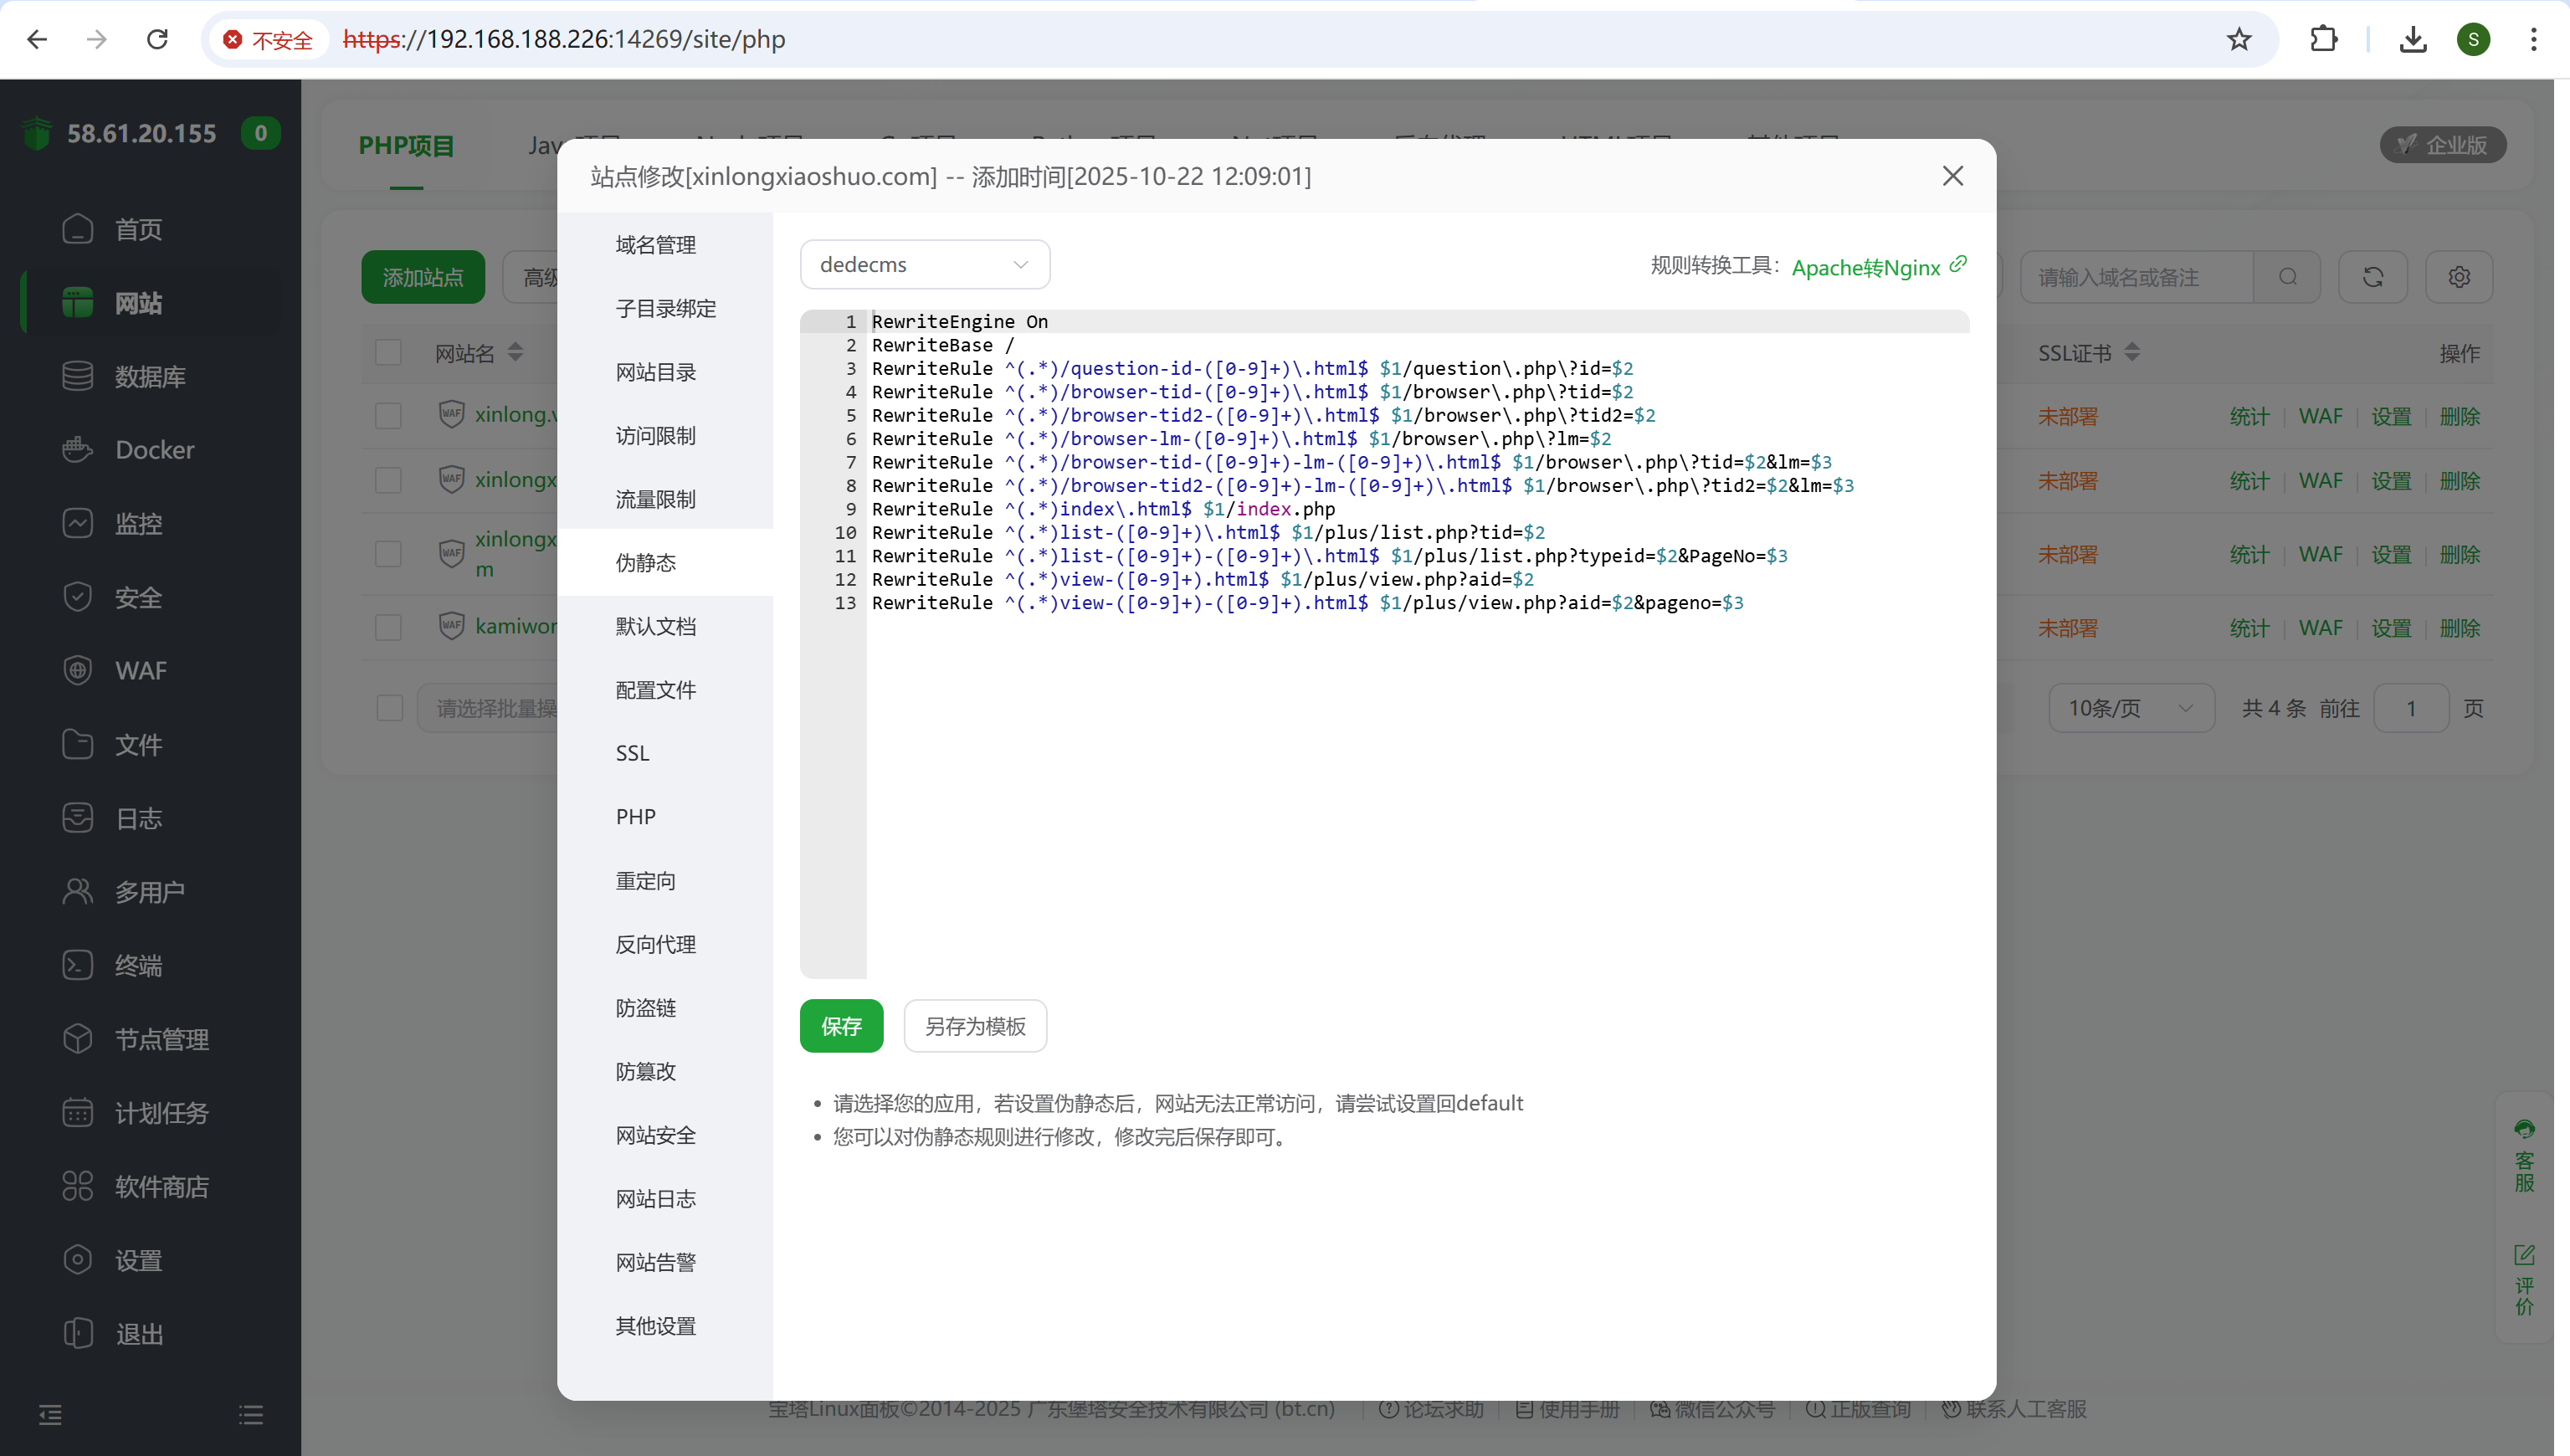
Task: Click the 另存为模板 button
Action: (x=974, y=1026)
